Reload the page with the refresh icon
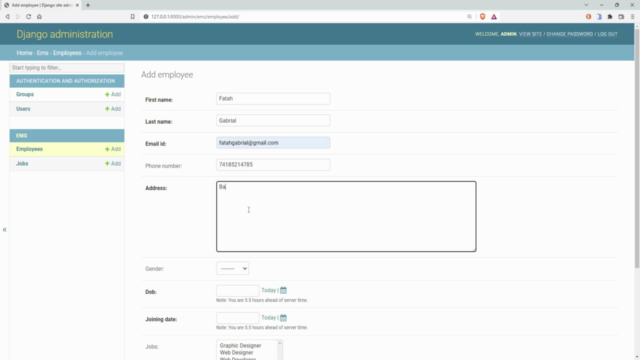640x360 pixels. coord(29,17)
